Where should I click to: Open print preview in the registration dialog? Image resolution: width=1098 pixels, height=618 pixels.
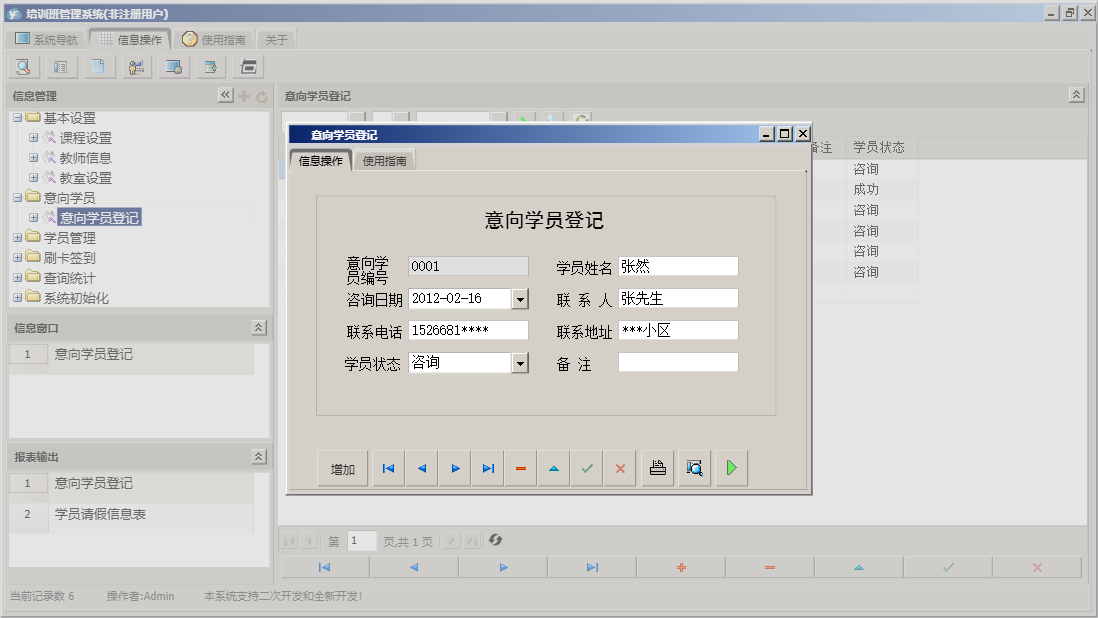tap(694, 467)
